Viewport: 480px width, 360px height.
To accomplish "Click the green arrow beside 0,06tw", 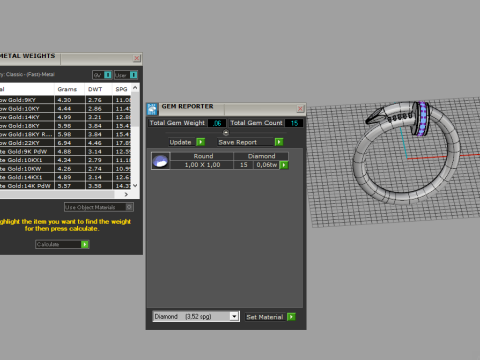I will (284, 165).
